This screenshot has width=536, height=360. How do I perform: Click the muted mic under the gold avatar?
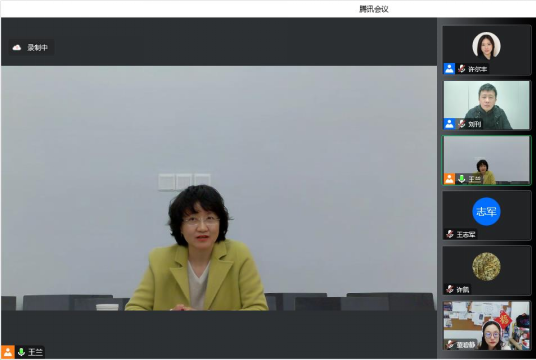coord(450,289)
